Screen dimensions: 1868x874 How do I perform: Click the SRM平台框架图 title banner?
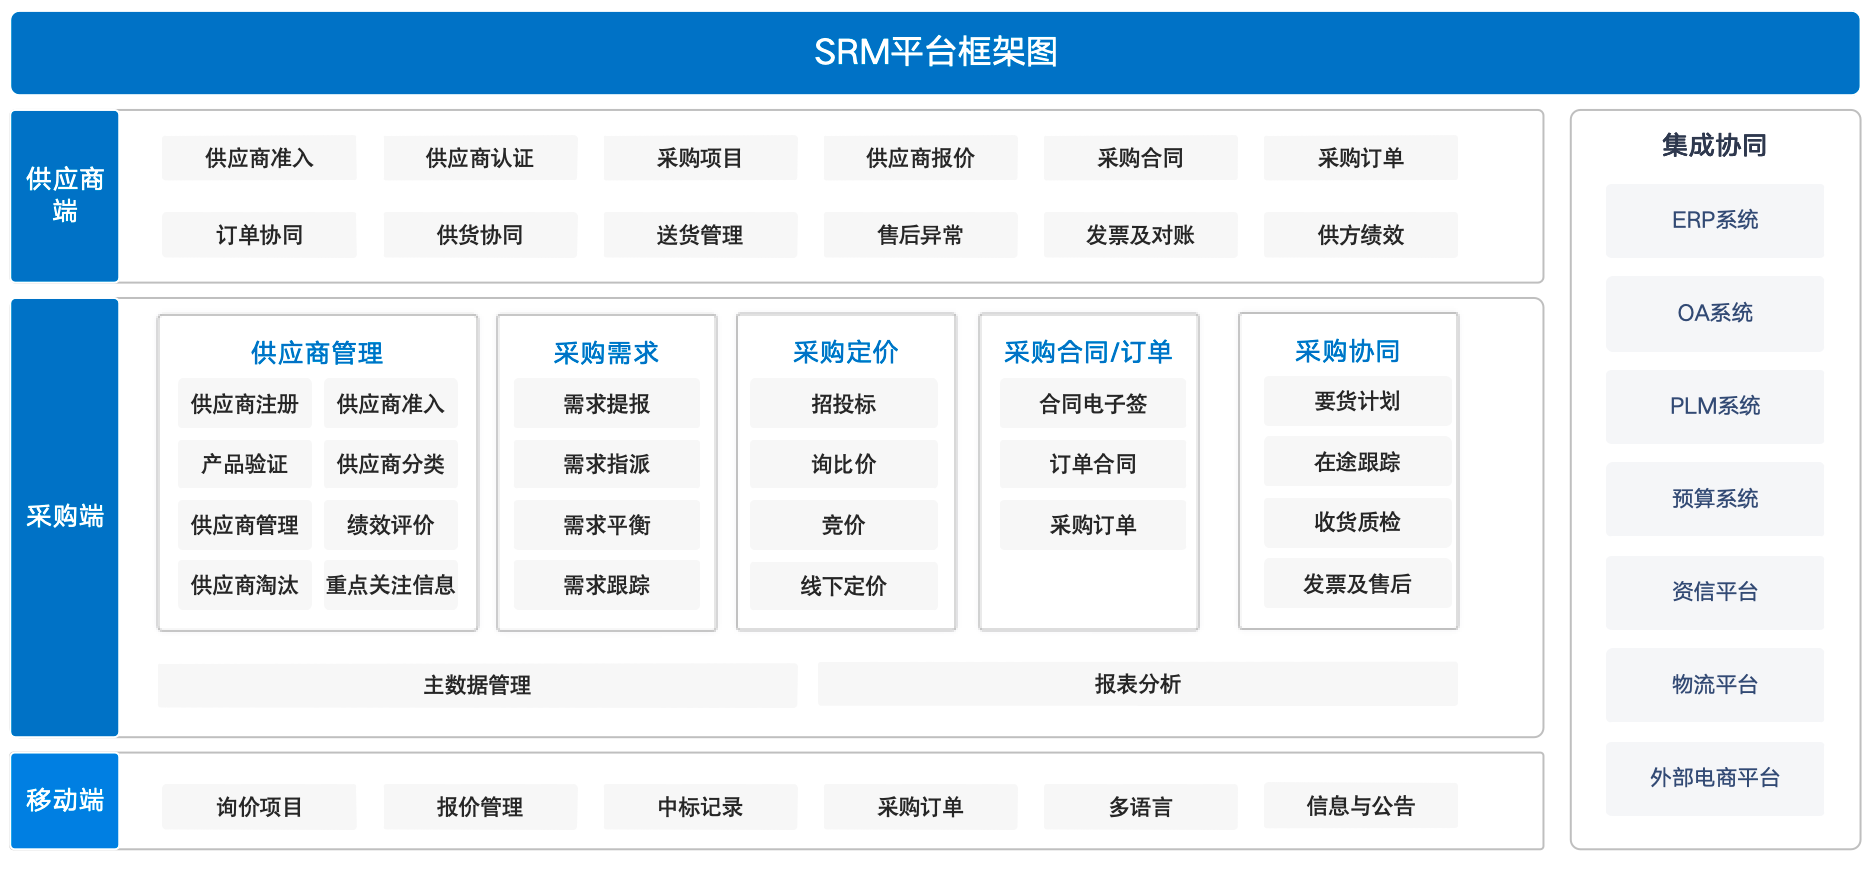pyautogui.click(x=935, y=52)
